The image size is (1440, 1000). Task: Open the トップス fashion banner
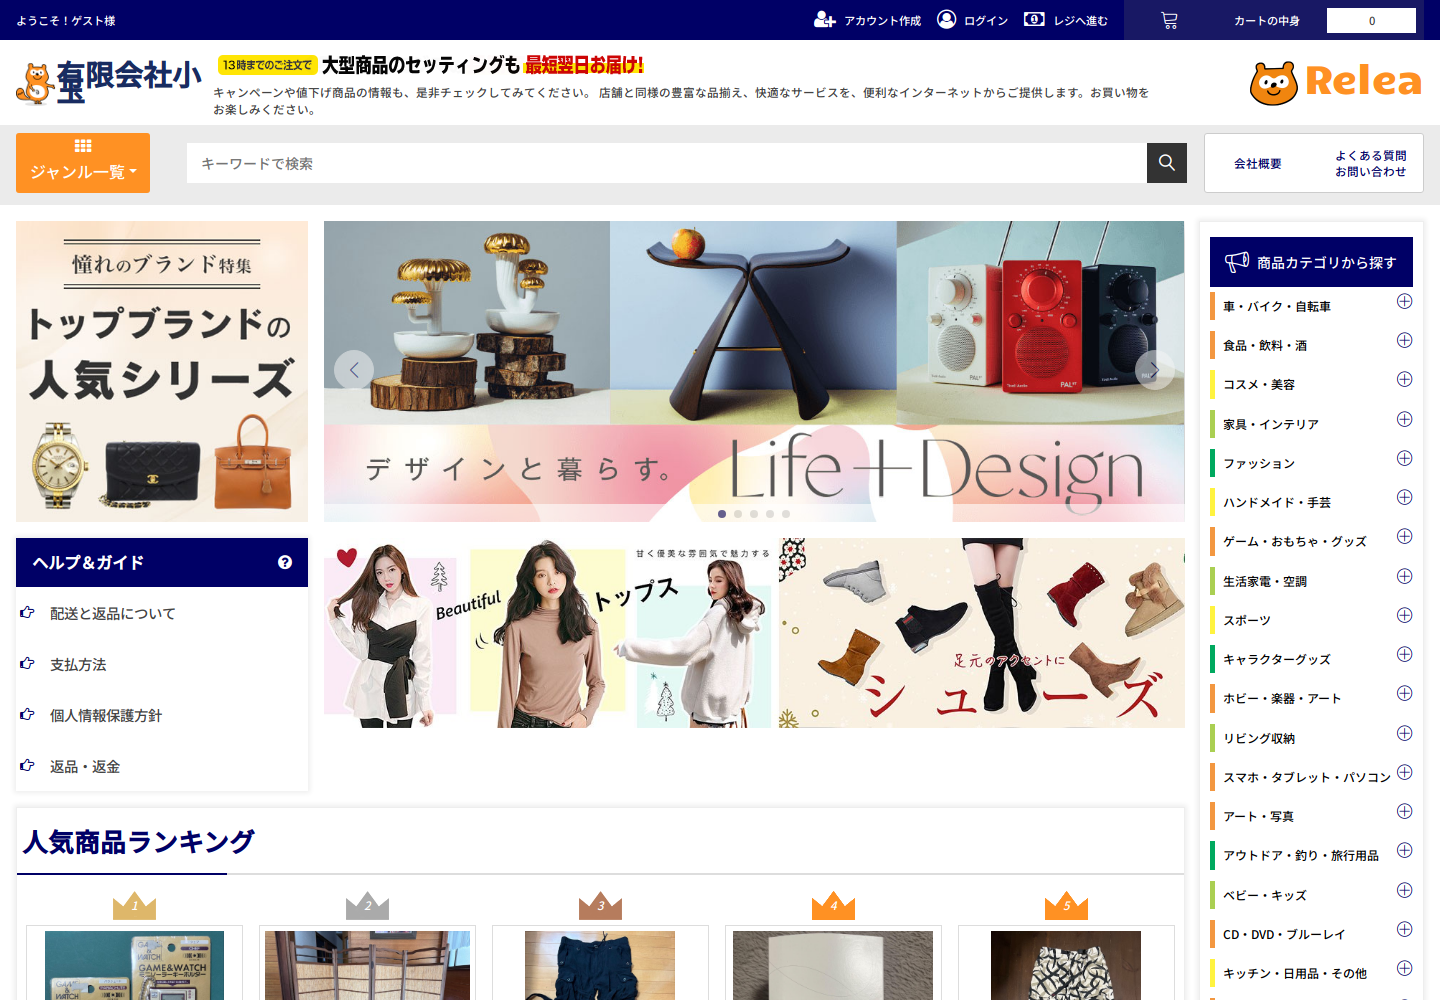[547, 633]
